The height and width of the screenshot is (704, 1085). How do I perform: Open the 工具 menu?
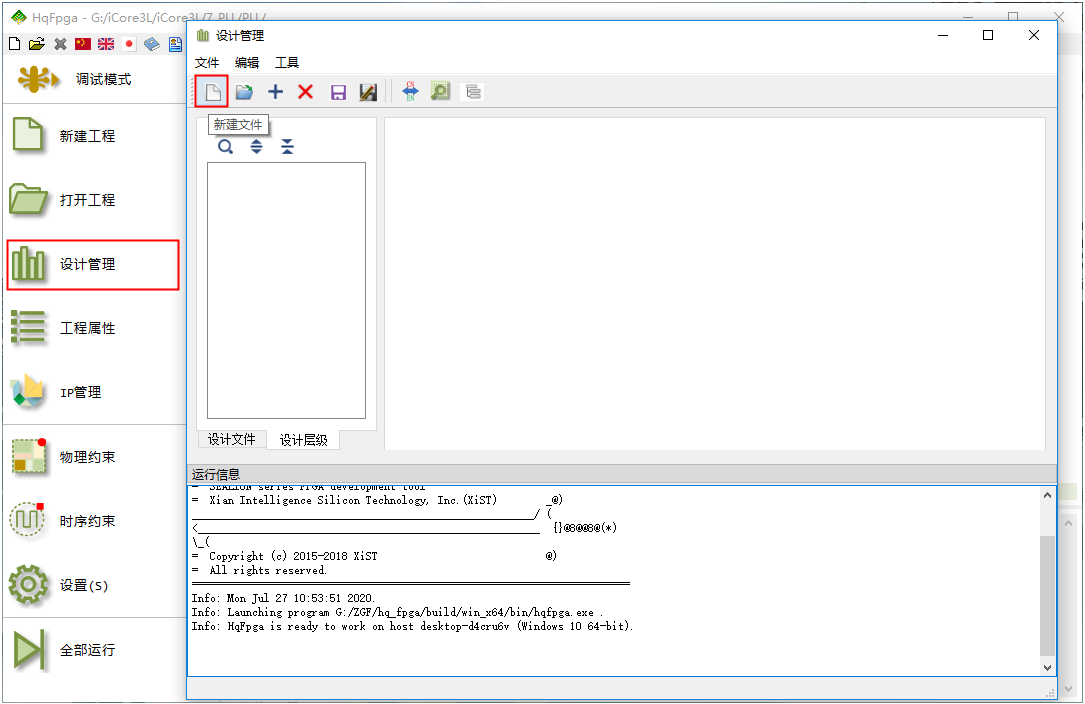coord(287,62)
